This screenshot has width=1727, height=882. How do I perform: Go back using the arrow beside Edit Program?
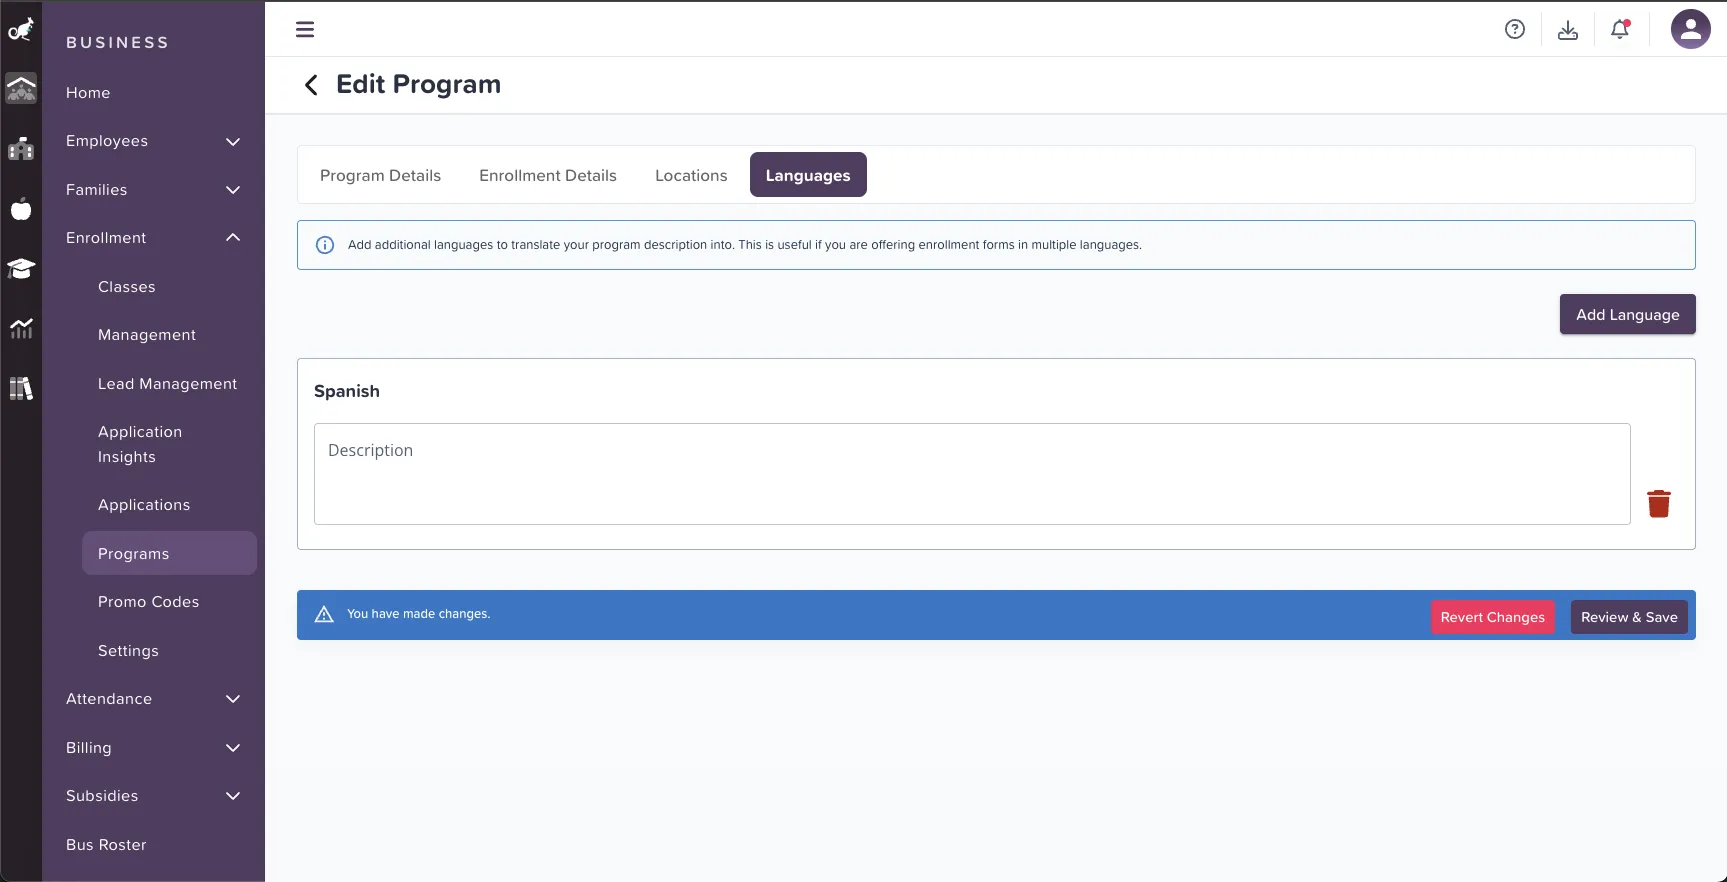[311, 85]
